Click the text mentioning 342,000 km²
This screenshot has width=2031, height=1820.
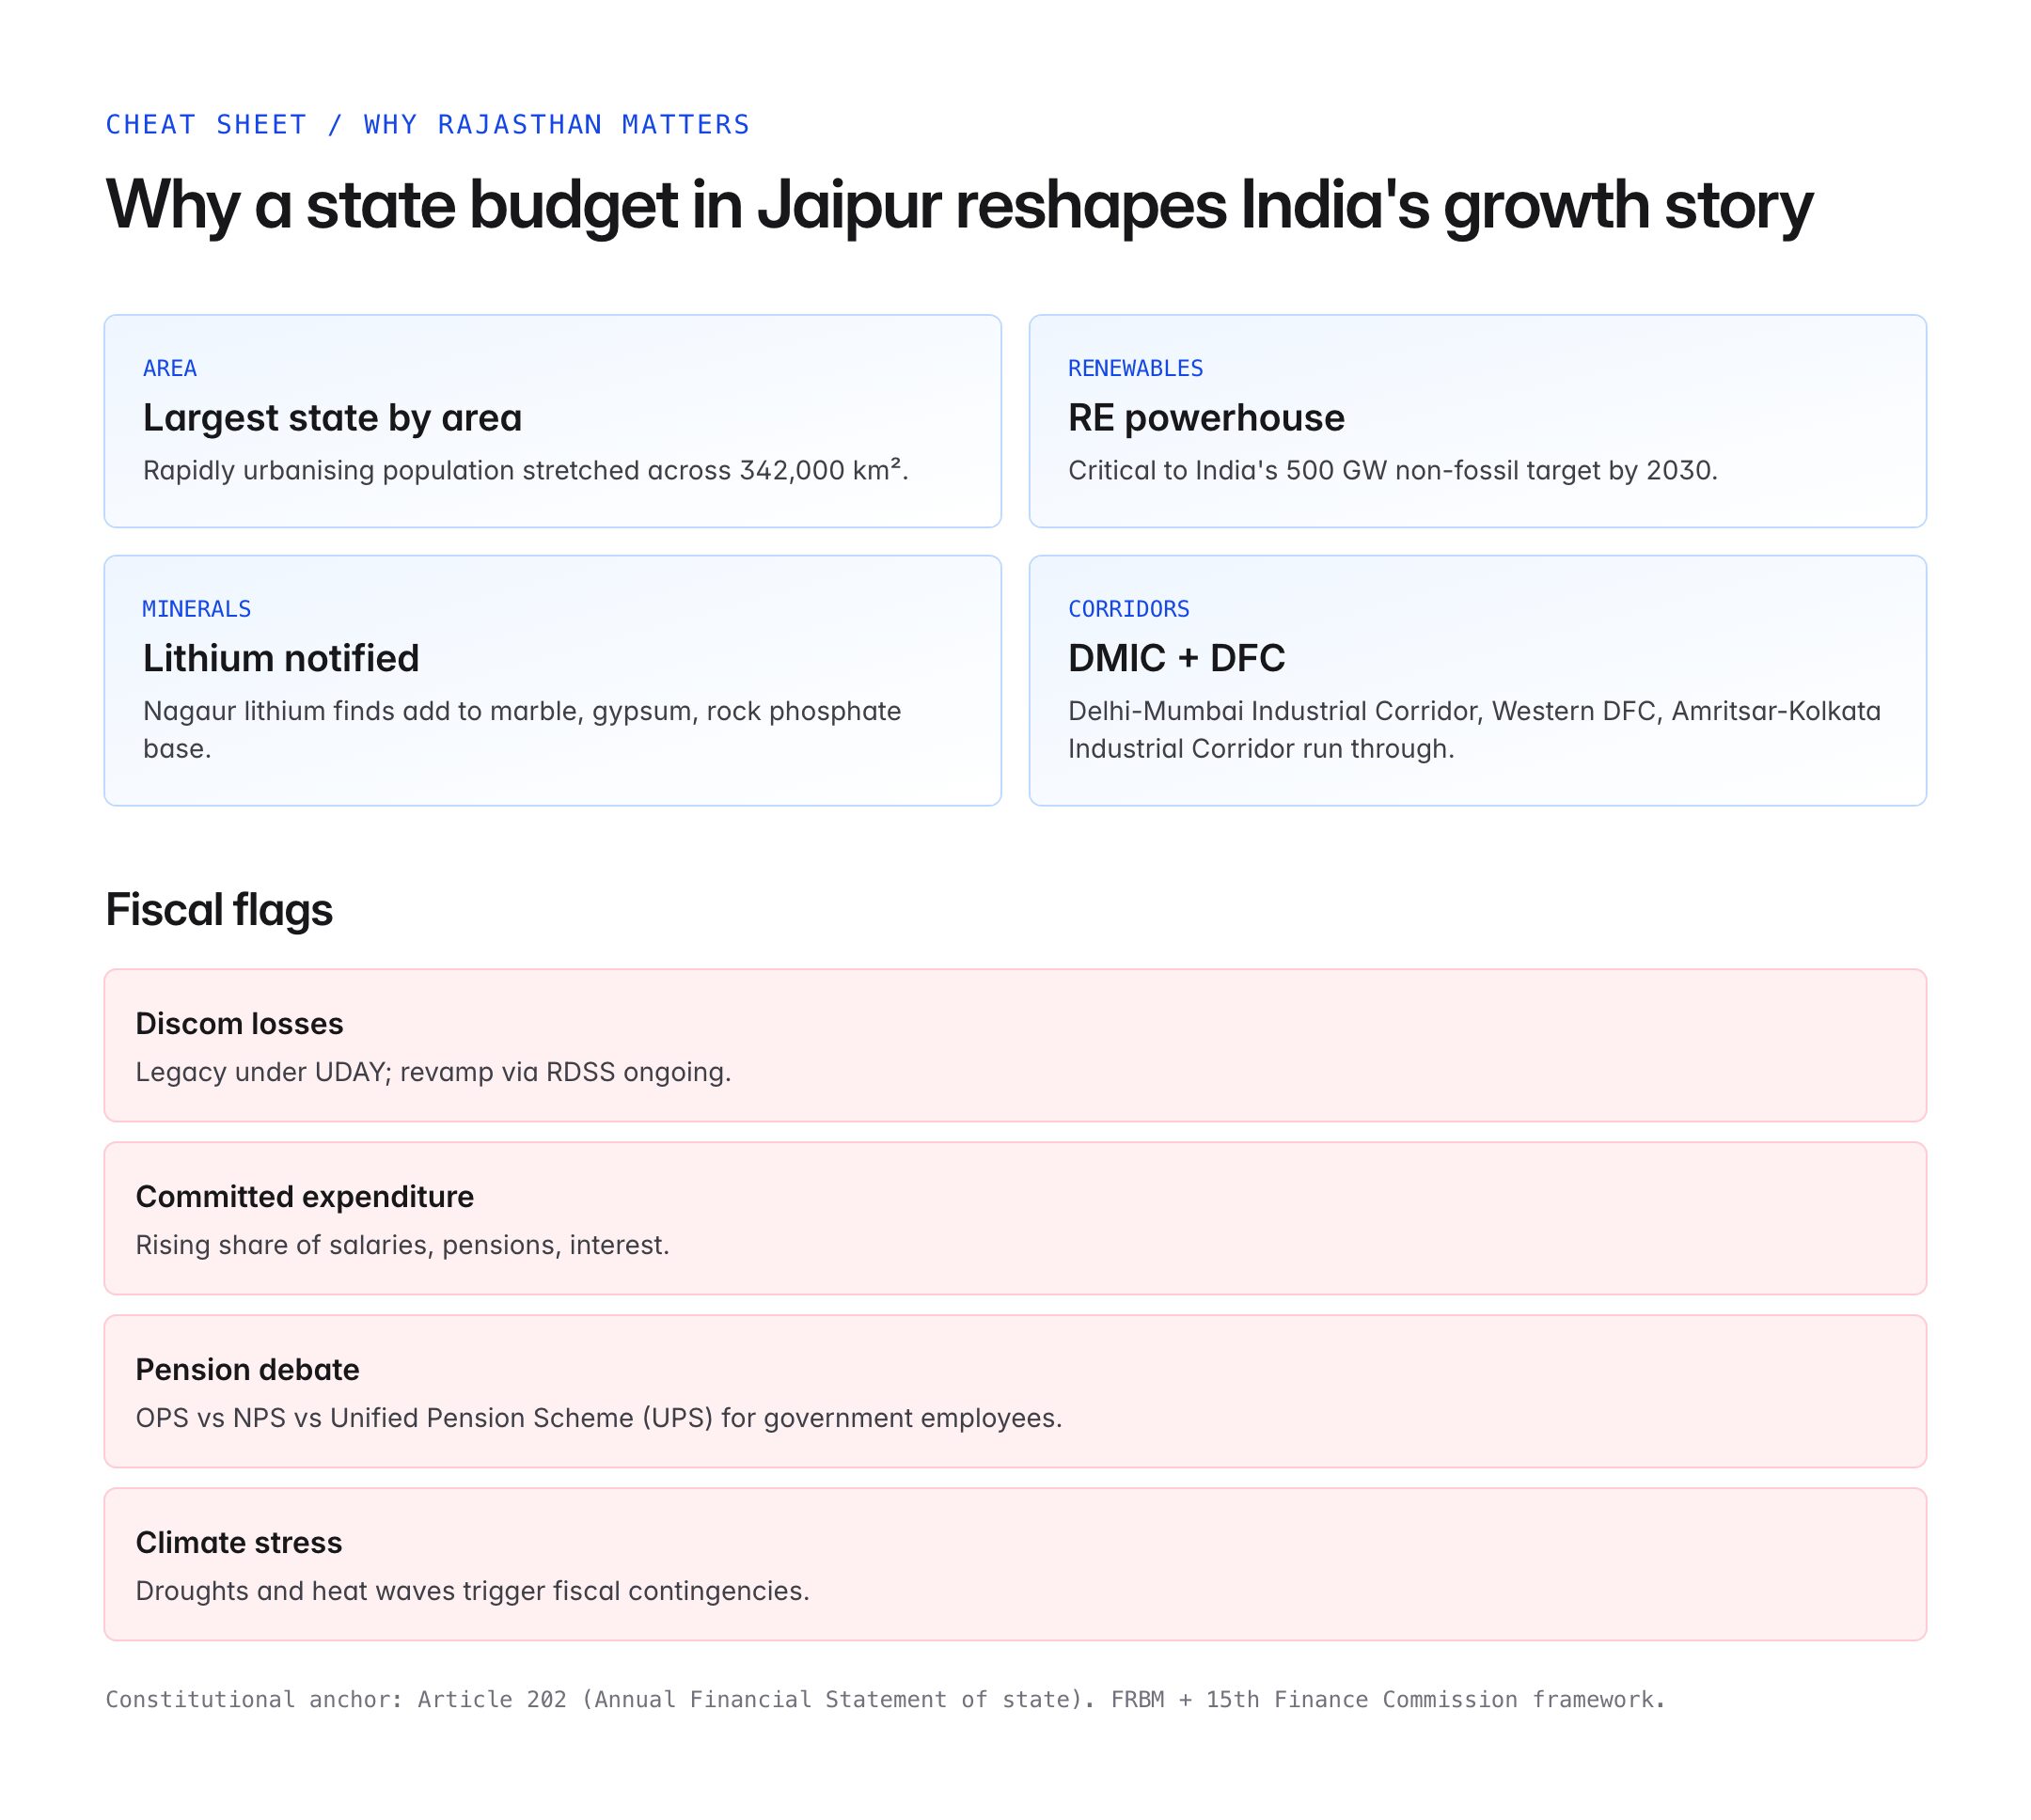[x=525, y=470]
